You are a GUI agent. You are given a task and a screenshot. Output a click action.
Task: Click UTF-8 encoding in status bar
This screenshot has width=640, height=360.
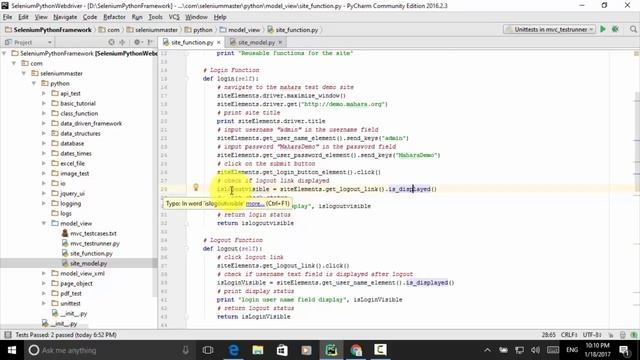coord(592,335)
